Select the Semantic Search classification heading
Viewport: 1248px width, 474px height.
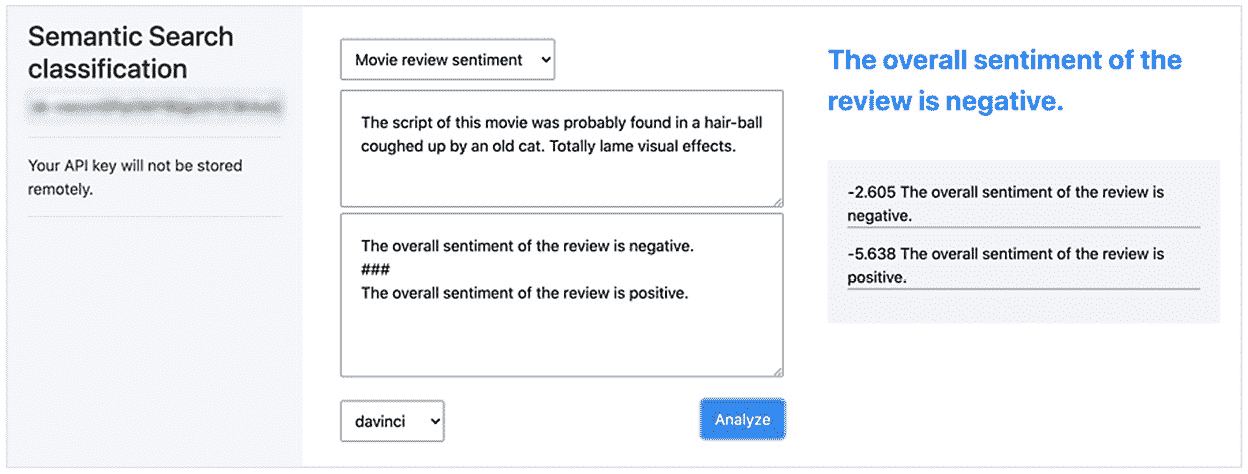tap(131, 53)
